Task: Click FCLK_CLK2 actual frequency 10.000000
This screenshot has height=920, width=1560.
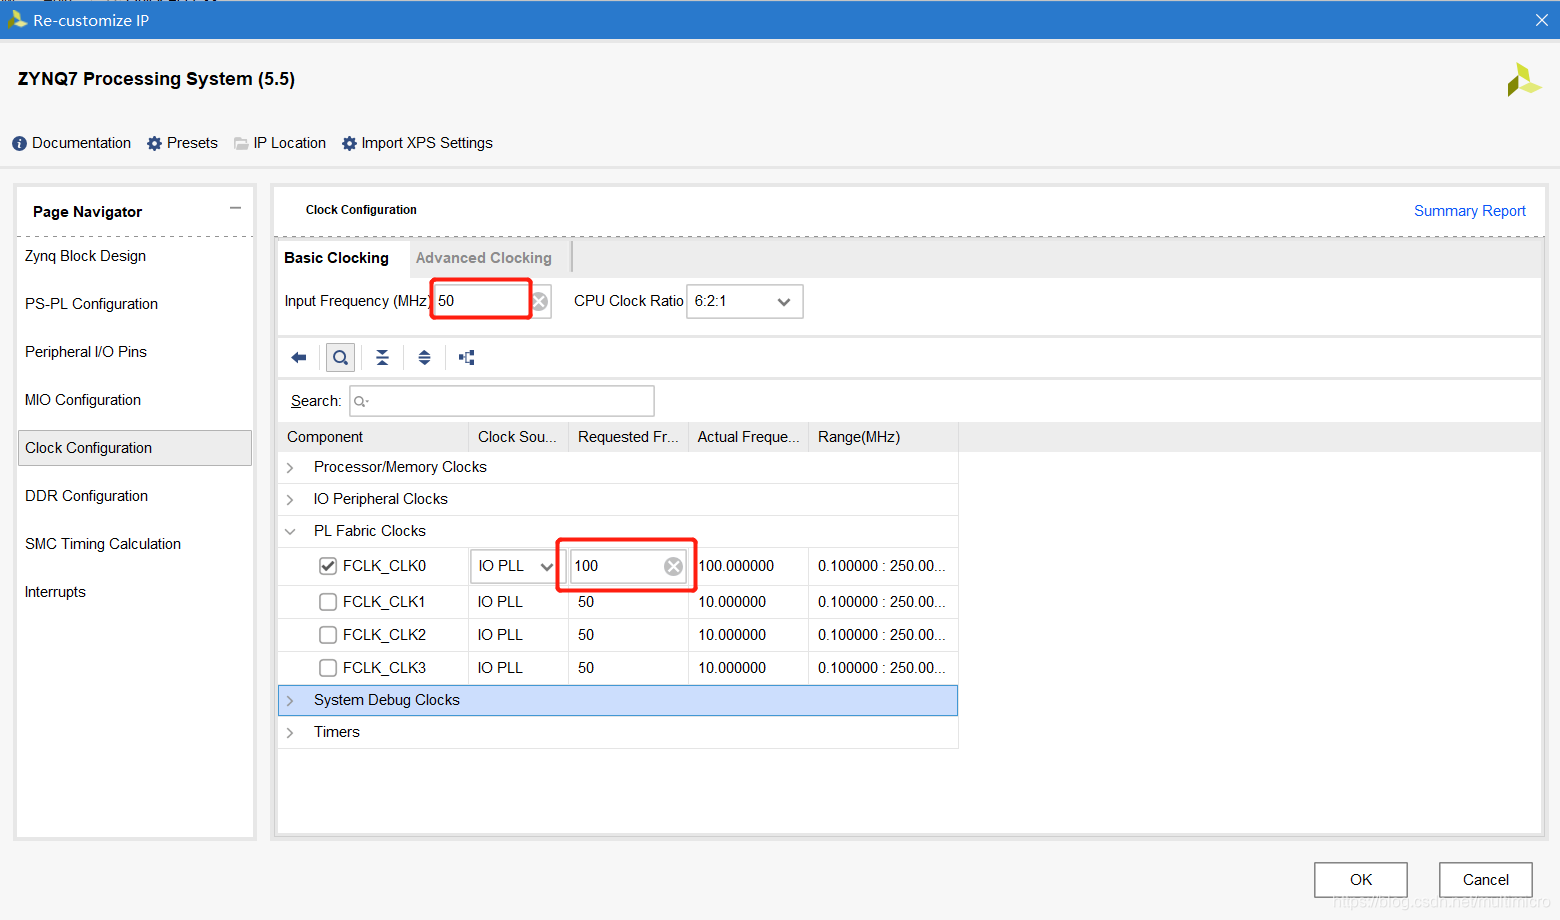Action: click(732, 635)
